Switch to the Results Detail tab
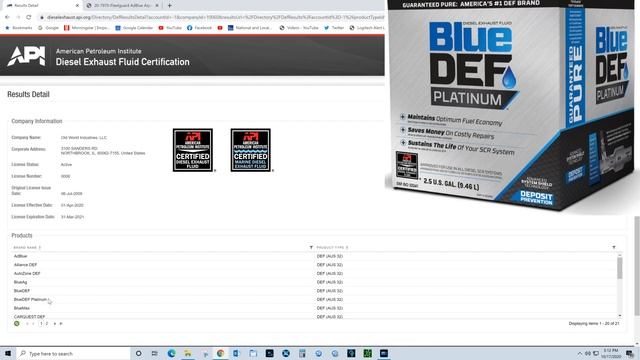 click(41, 5)
